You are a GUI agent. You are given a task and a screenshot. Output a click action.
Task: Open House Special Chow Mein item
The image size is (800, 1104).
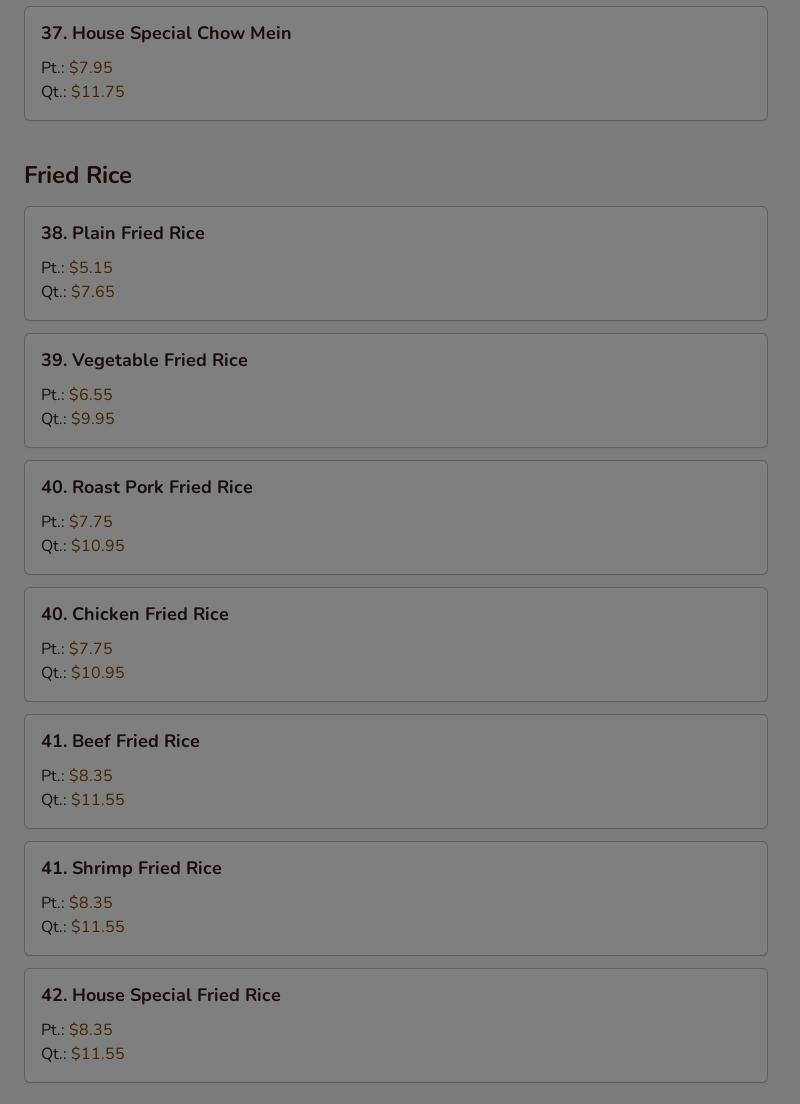click(396, 63)
